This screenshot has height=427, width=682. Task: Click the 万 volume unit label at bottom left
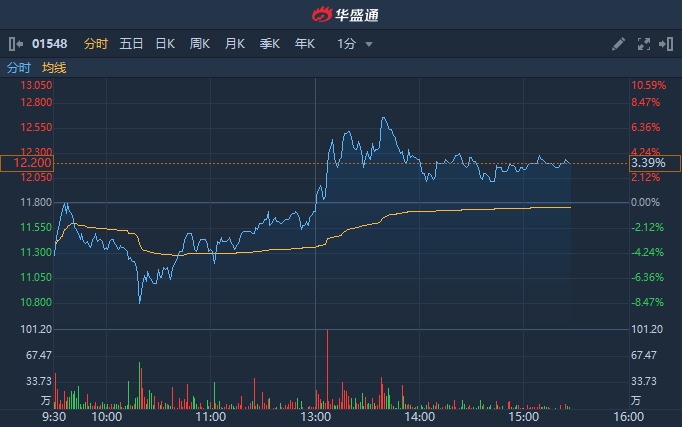[x=46, y=399]
